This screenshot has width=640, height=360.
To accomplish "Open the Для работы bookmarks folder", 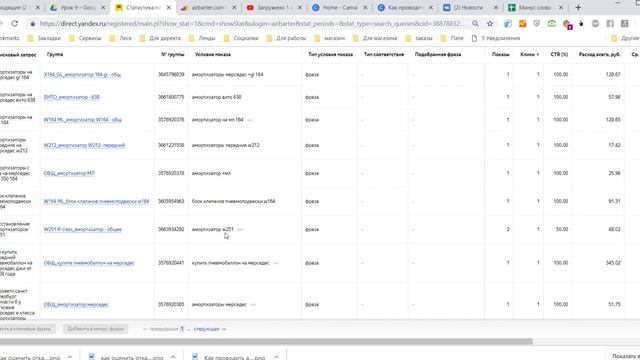I will coord(286,38).
